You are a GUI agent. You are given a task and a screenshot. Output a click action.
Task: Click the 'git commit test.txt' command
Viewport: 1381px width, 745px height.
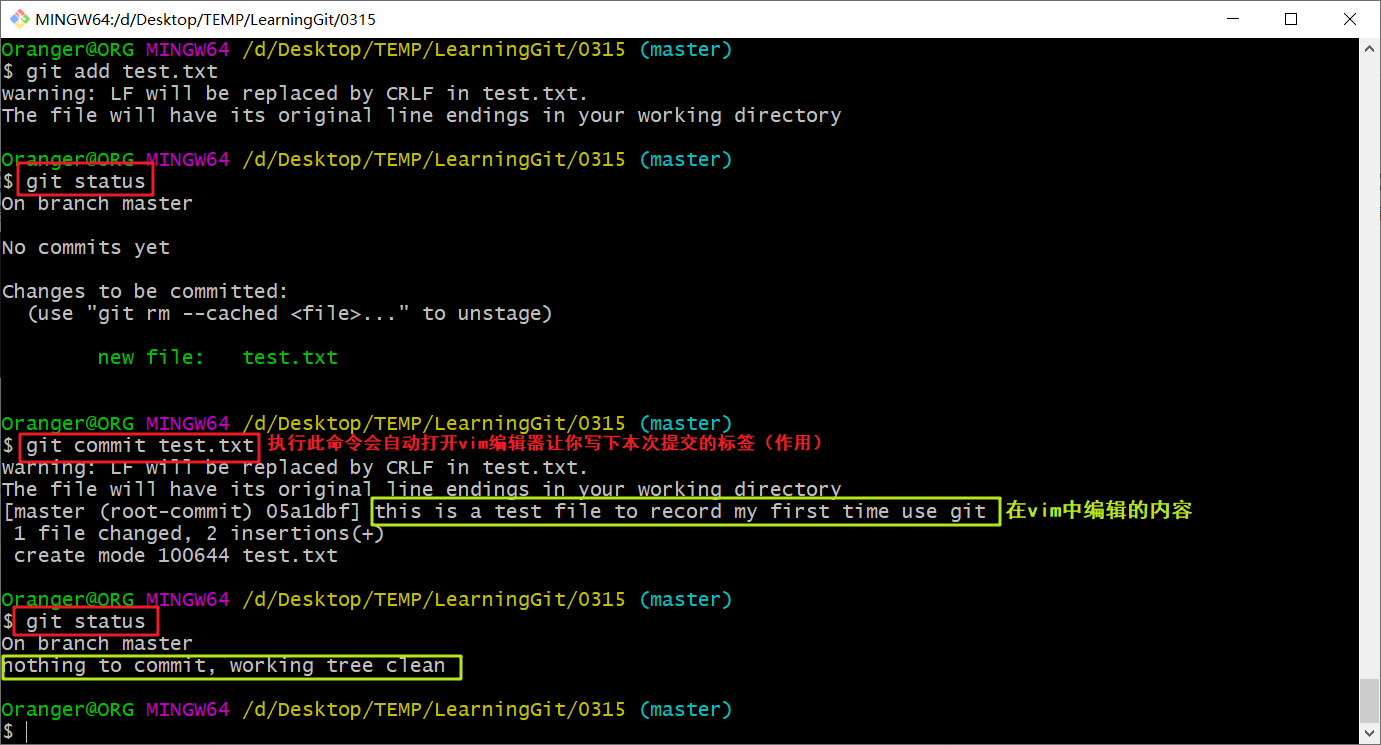pos(140,446)
